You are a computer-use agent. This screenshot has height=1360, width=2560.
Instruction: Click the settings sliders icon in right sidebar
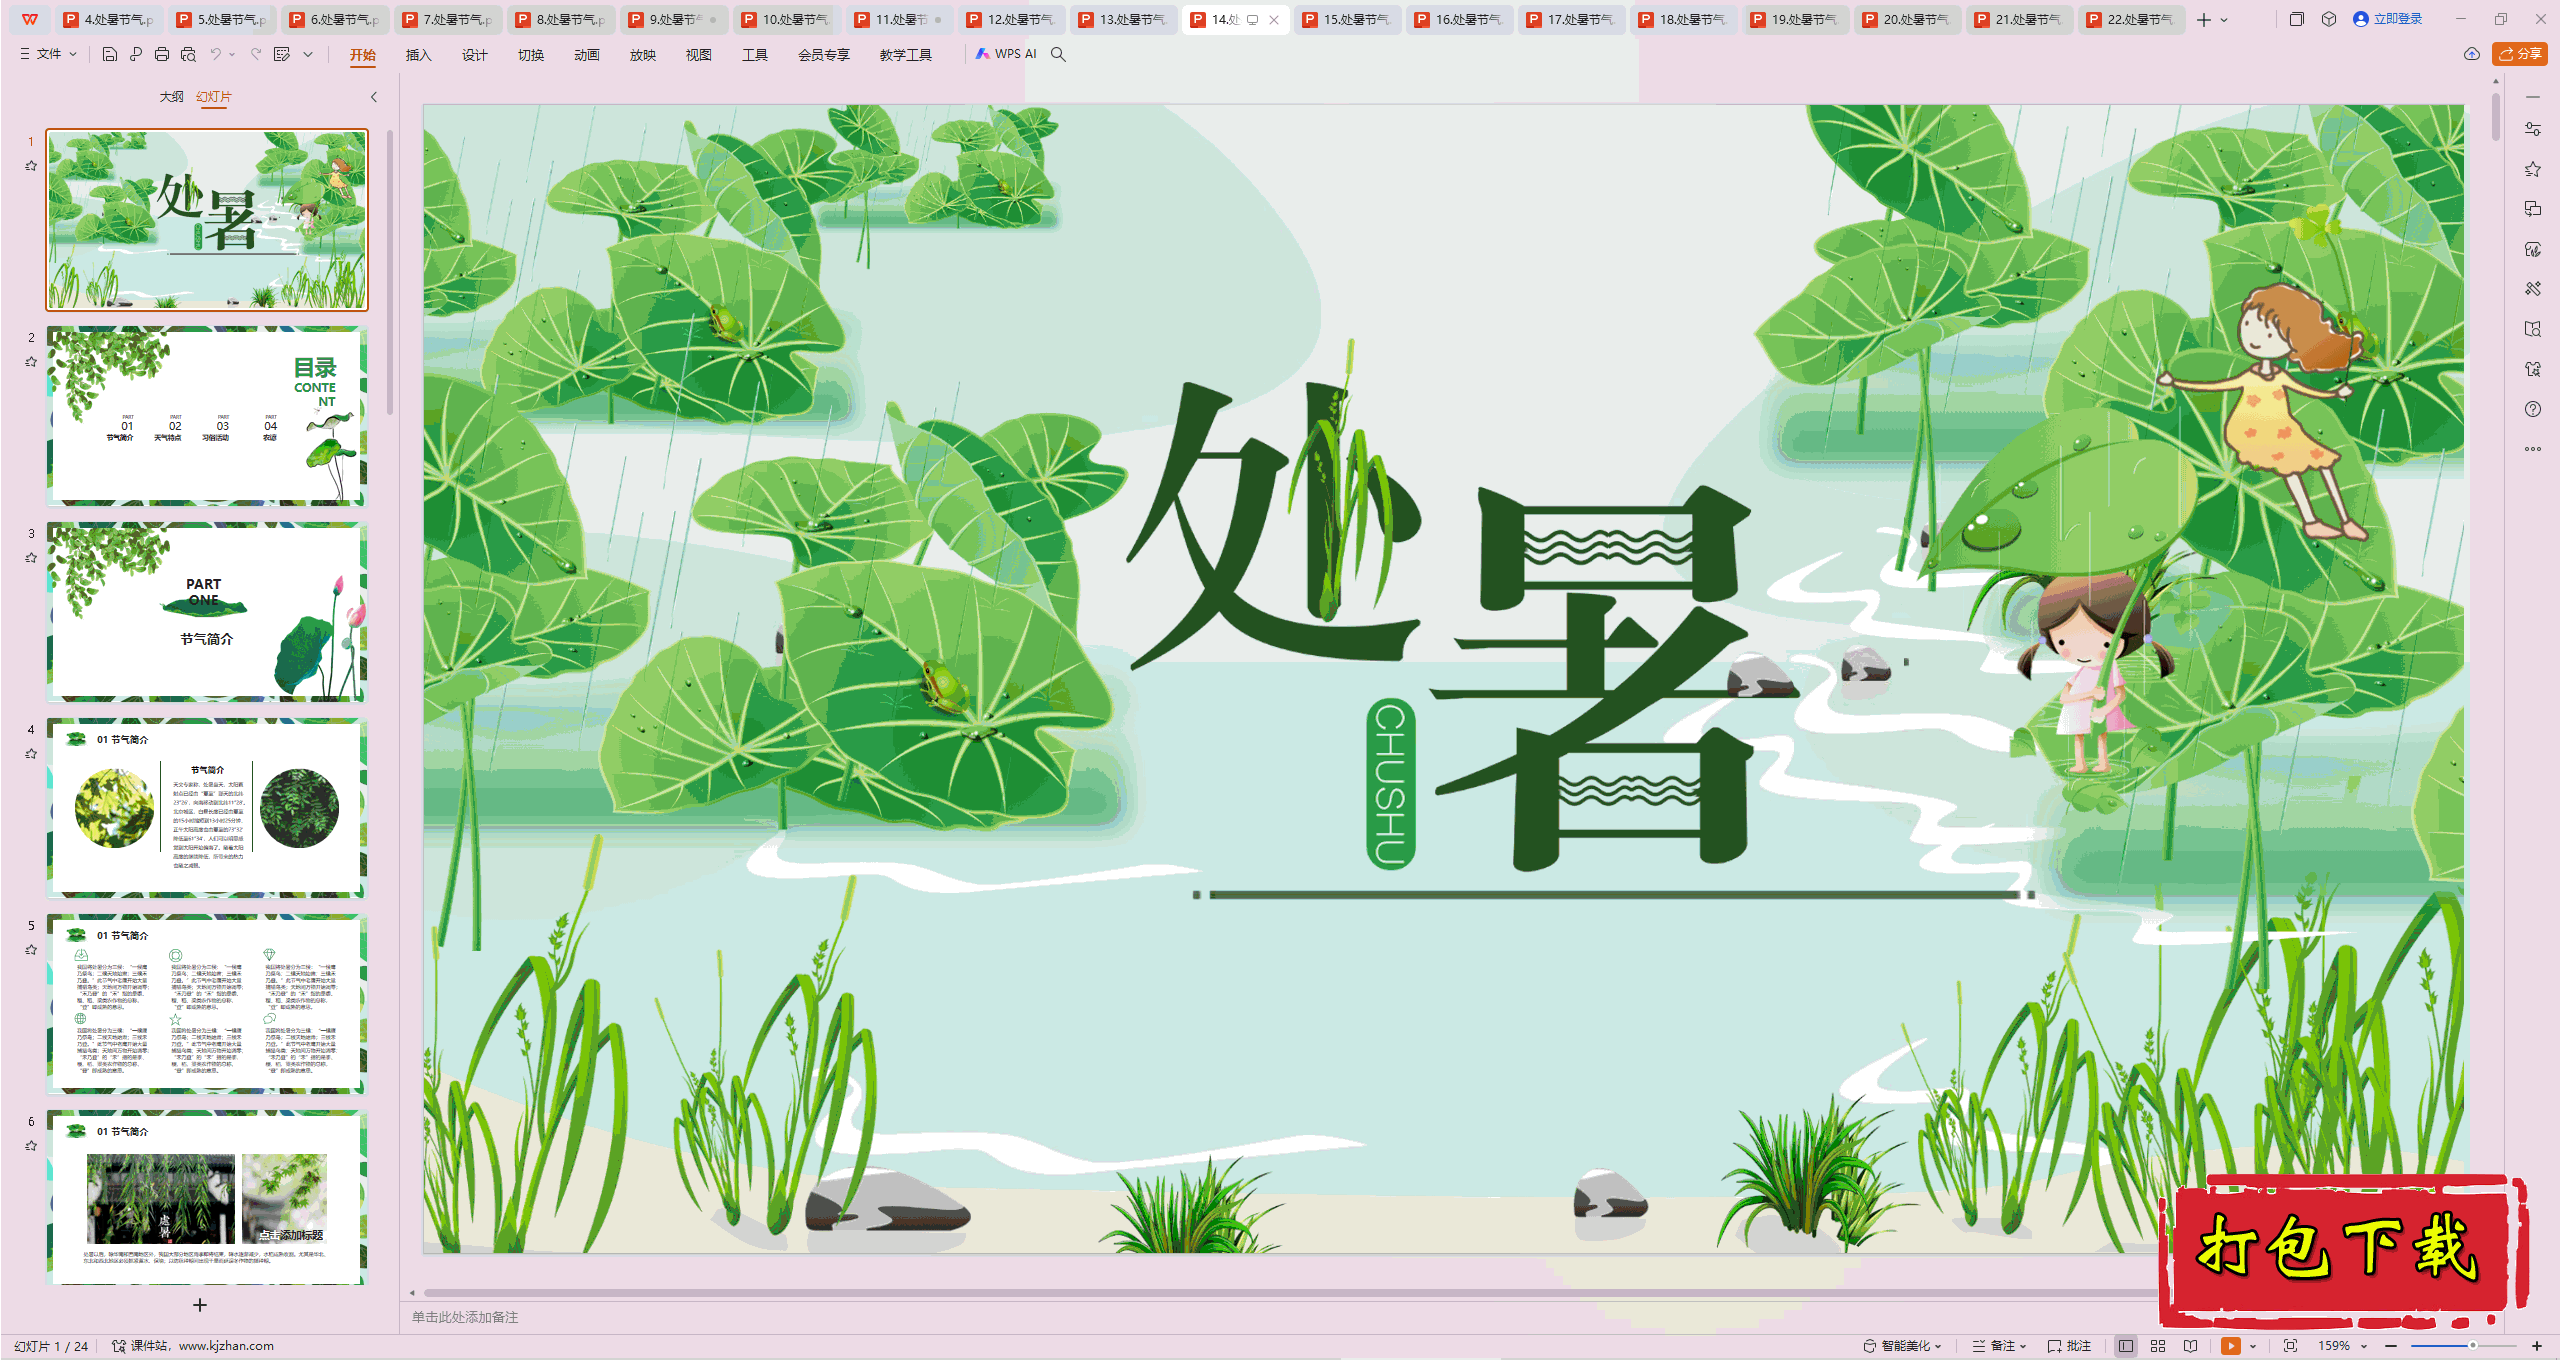point(2533,129)
